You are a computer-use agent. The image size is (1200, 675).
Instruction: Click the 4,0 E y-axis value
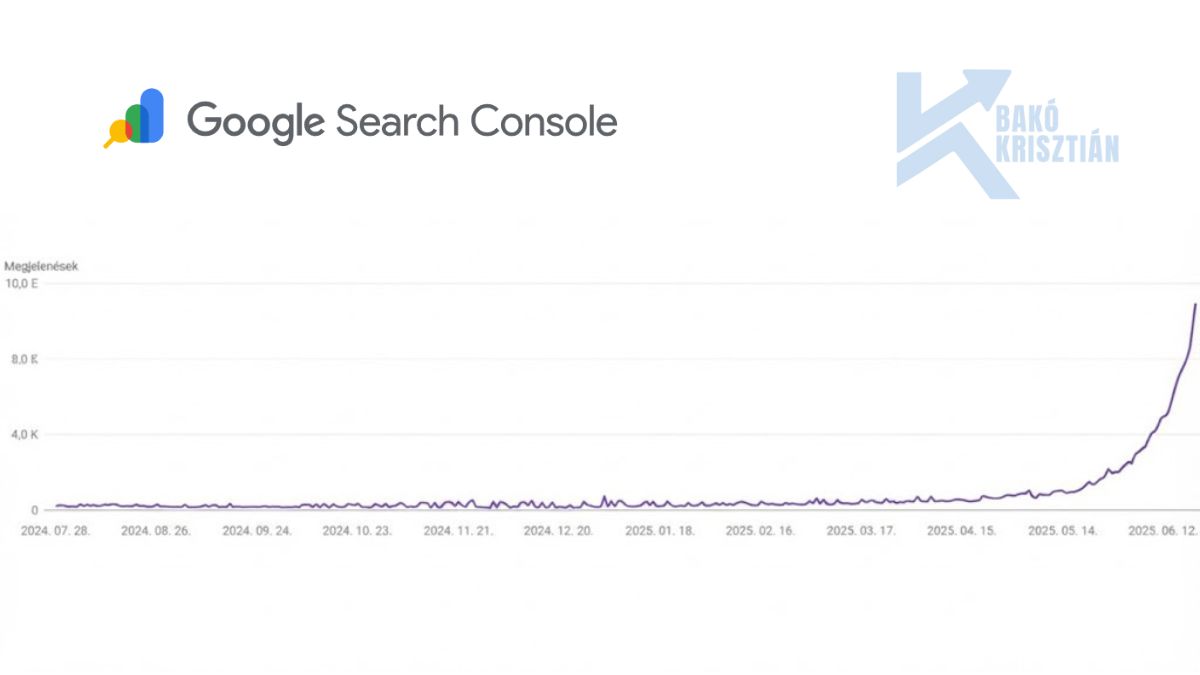point(22,435)
